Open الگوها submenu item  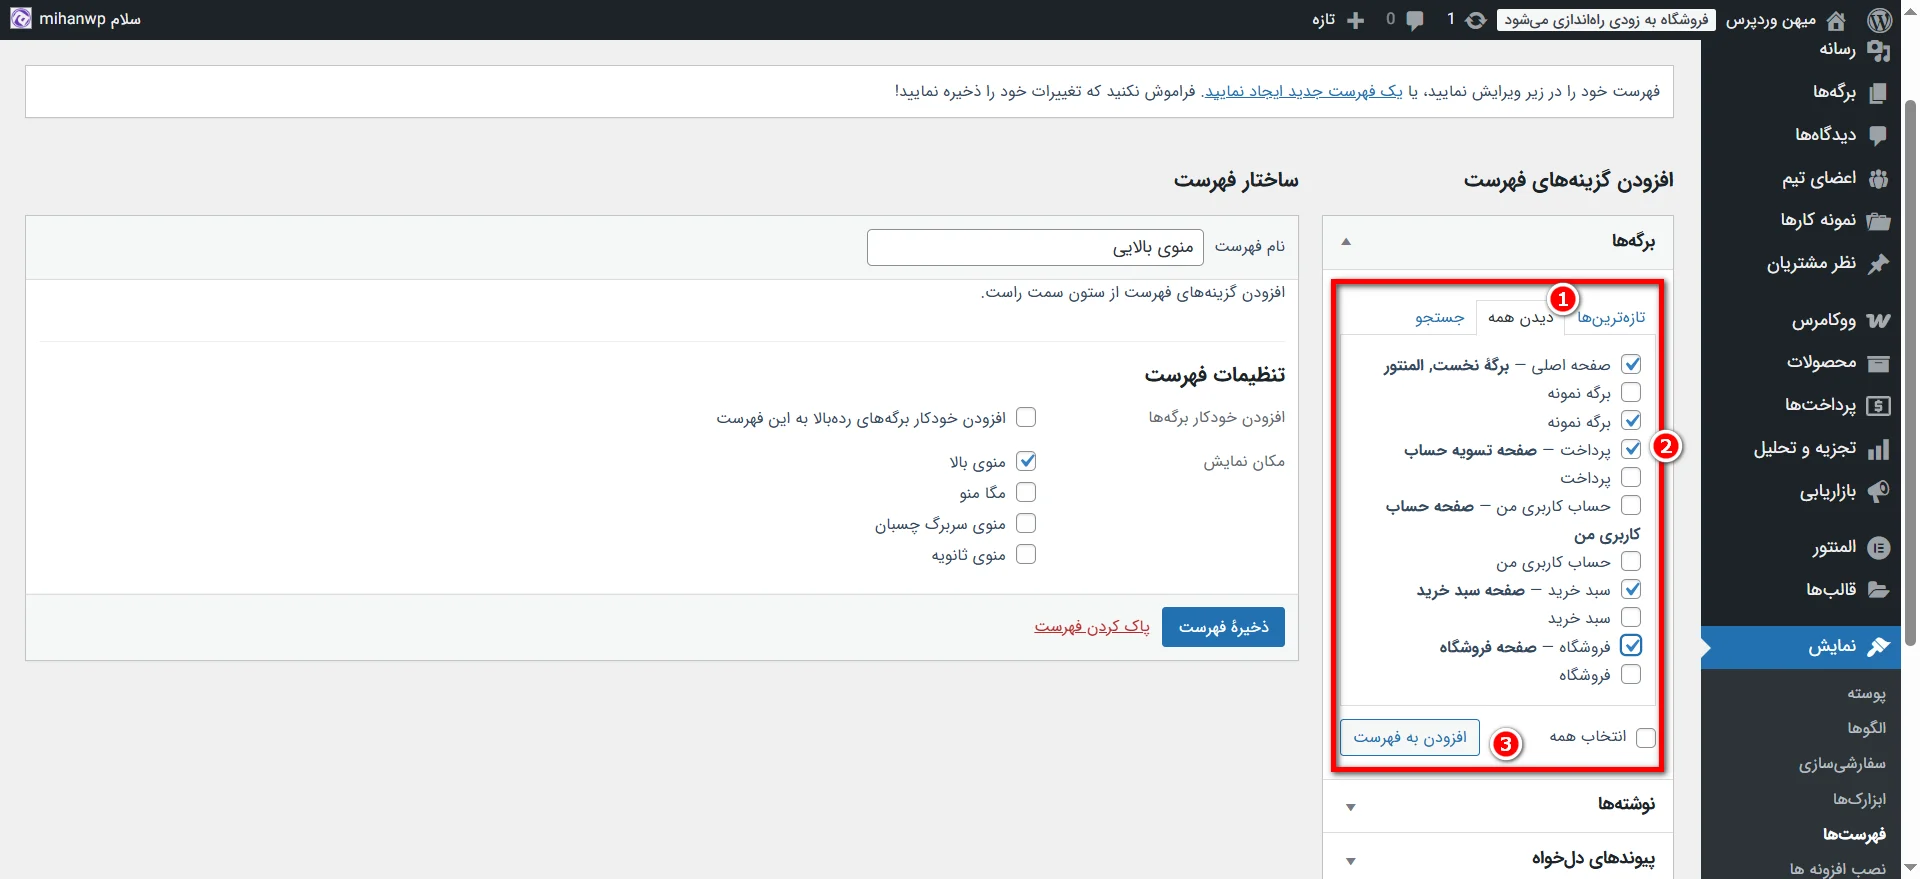tap(1866, 728)
